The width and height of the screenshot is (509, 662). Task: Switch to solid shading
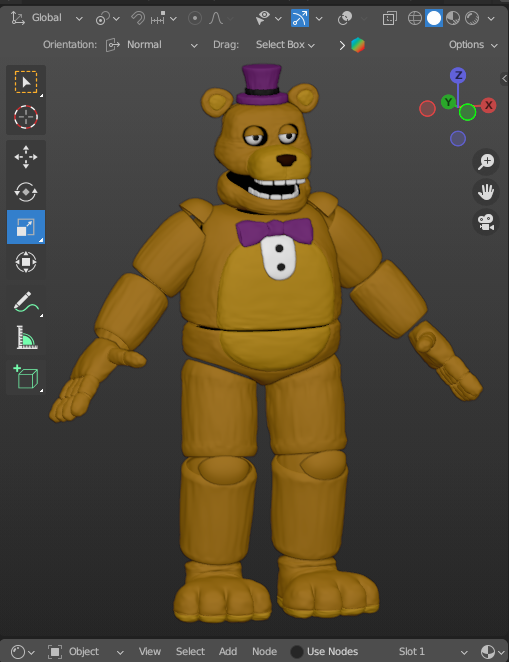(434, 18)
